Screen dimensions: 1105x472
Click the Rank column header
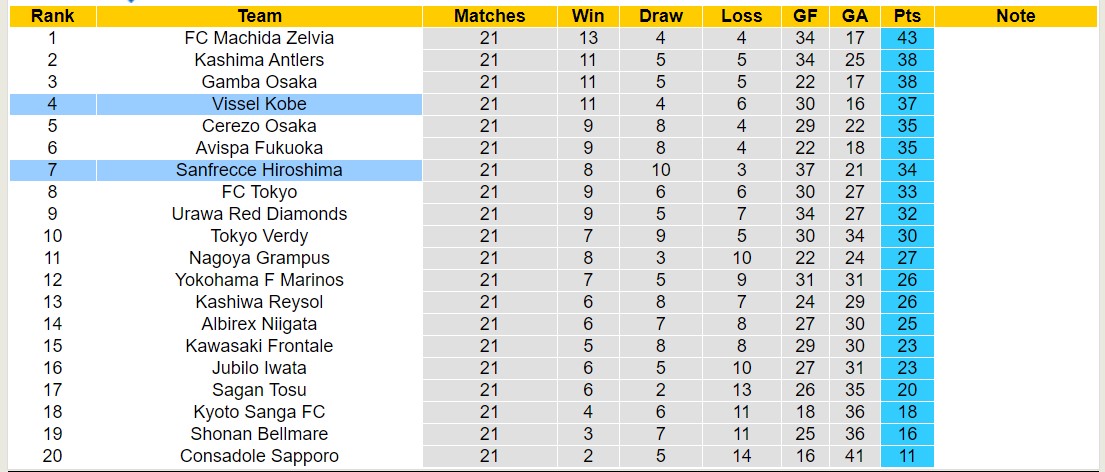52,16
